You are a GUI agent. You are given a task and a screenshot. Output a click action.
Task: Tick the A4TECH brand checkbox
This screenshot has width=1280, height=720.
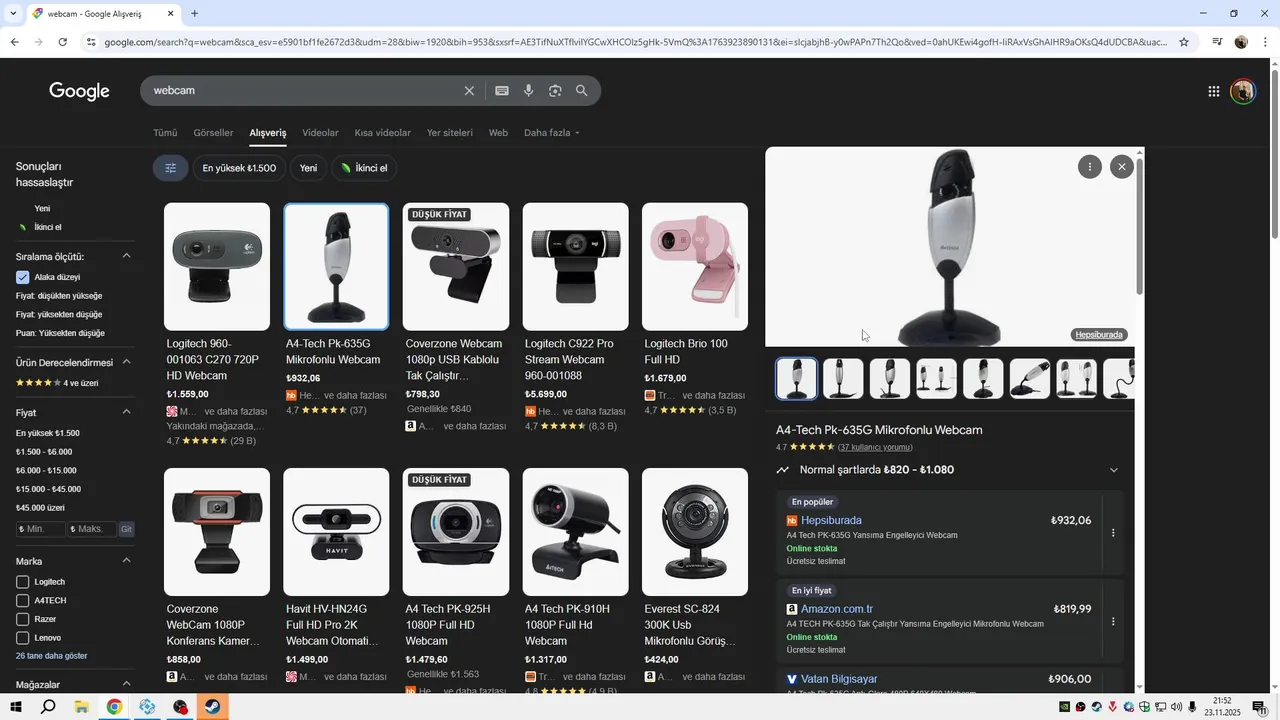tap(23, 601)
